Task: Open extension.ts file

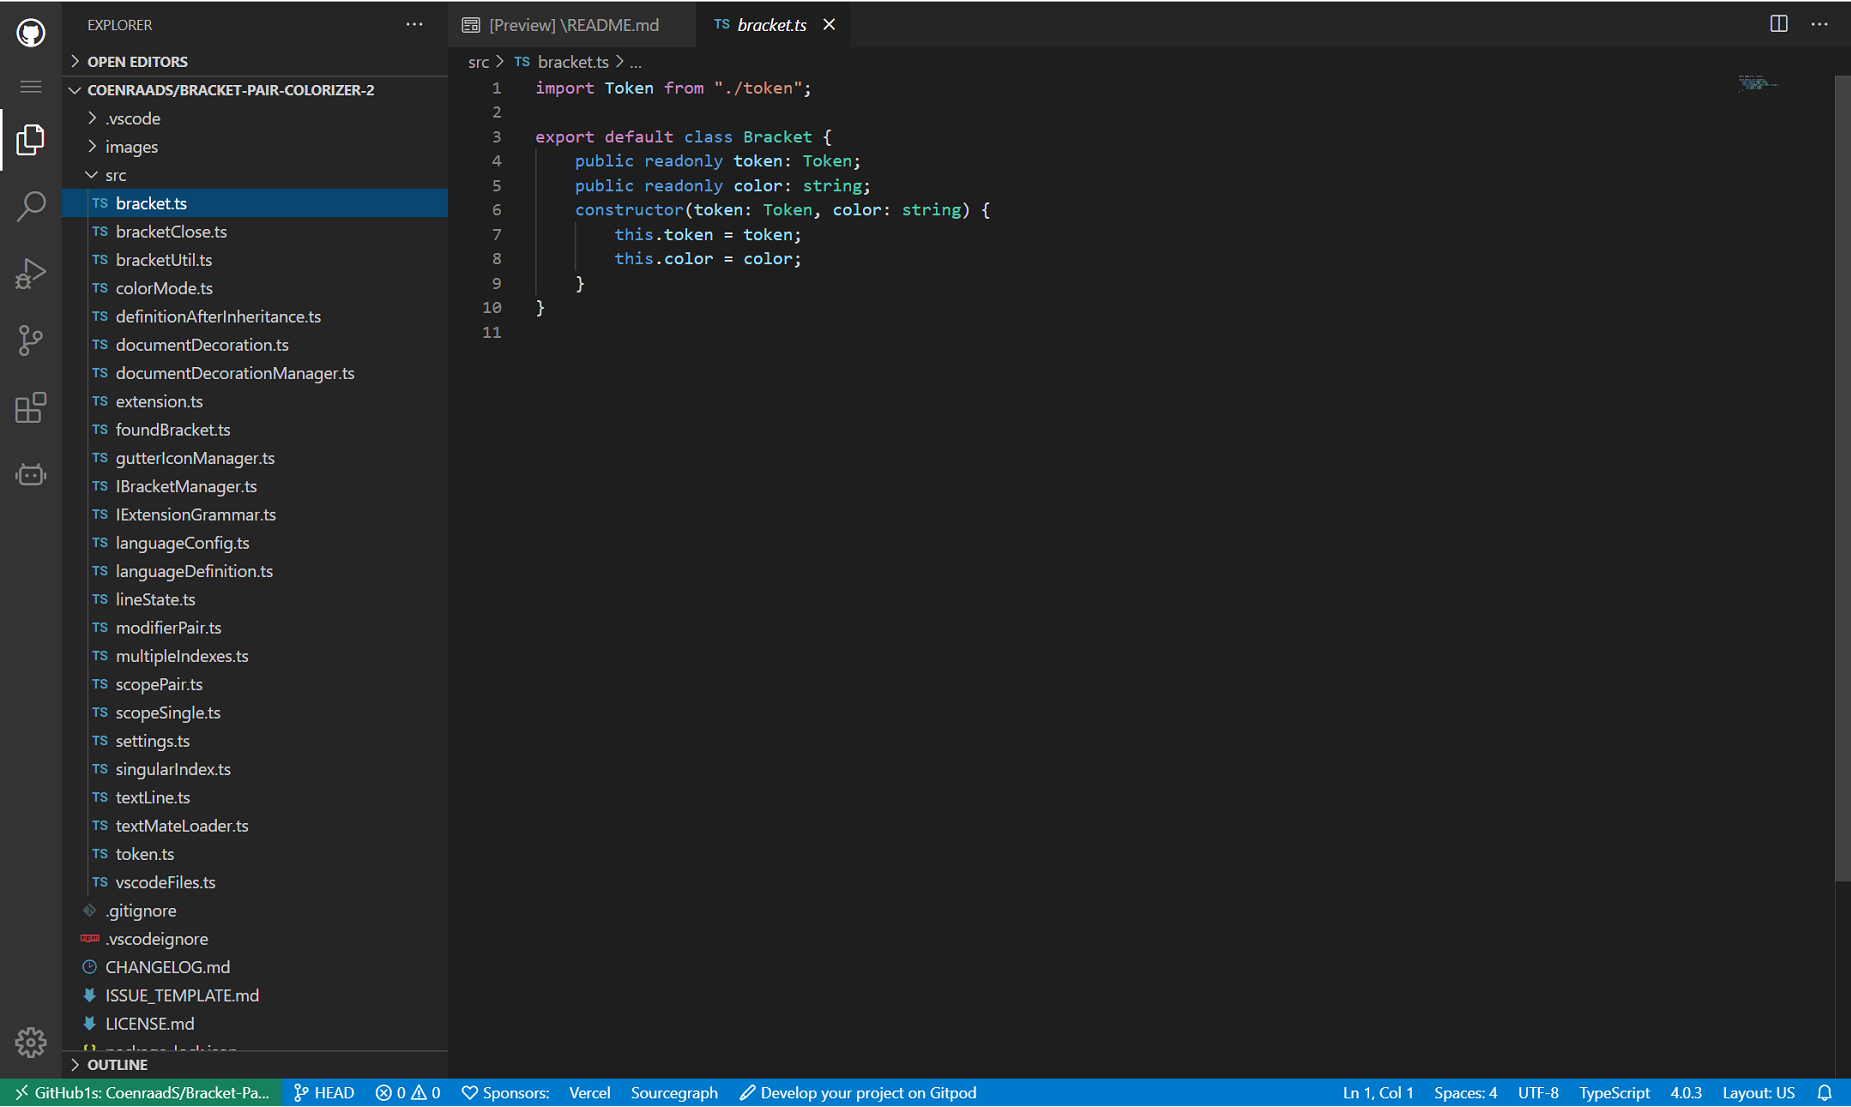Action: pos(255,401)
